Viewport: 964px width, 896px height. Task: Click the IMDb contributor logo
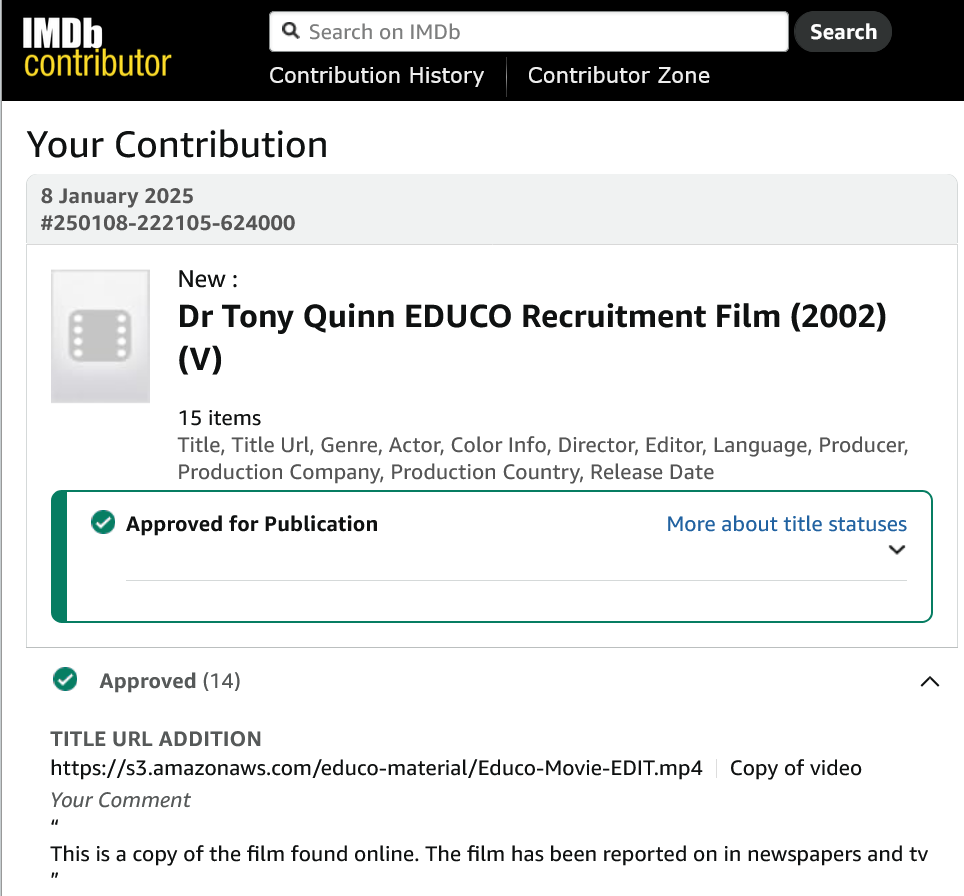pos(97,49)
